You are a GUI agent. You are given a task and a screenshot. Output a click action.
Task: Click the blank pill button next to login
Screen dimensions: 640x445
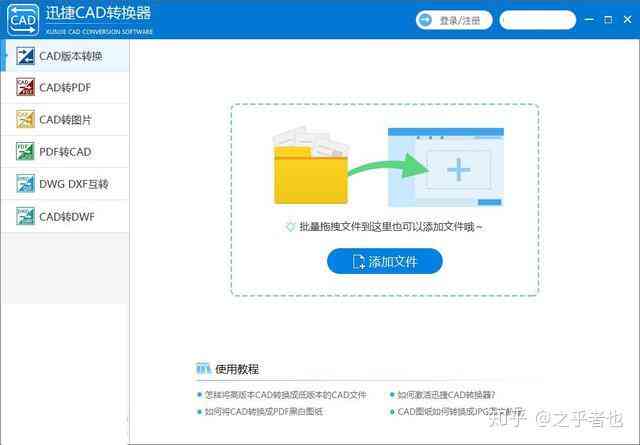coord(538,20)
